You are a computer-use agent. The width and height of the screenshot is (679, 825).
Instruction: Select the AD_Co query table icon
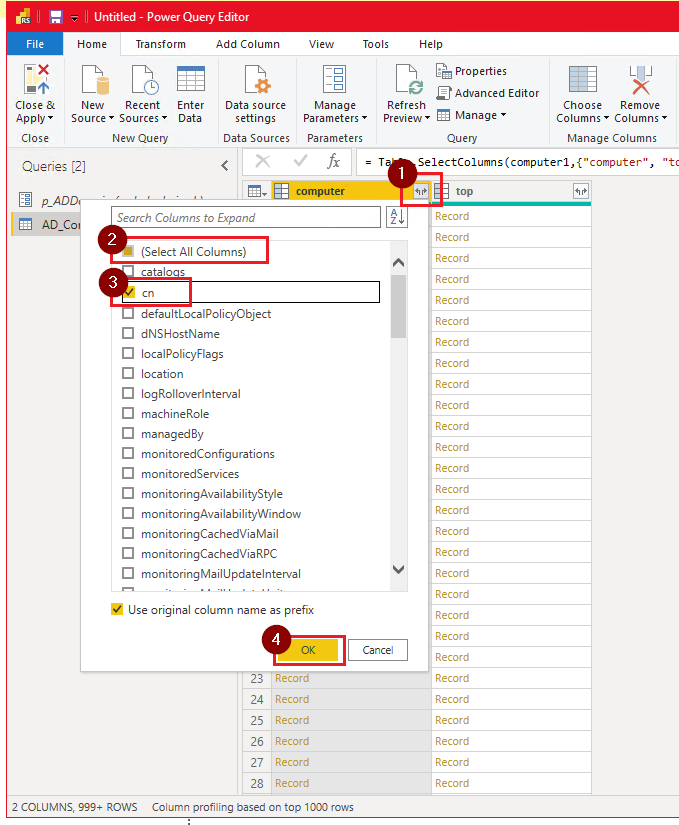point(25,225)
